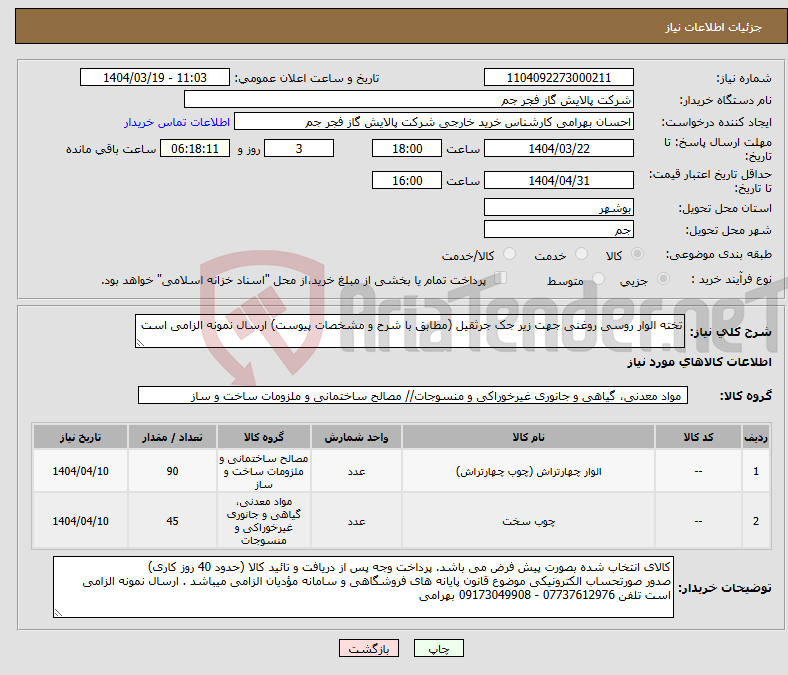Click the جزئیات اطلاعات نیاز page header
Viewport: 788px width, 675px height.
(713, 27)
